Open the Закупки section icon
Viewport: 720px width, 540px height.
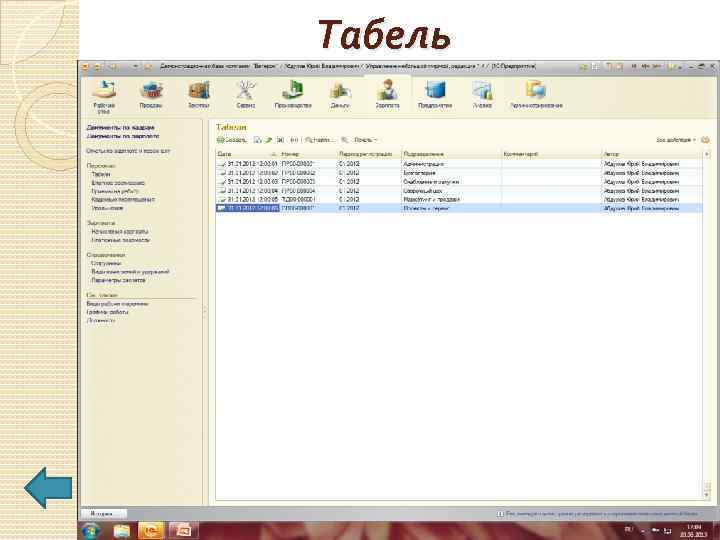pos(198,95)
